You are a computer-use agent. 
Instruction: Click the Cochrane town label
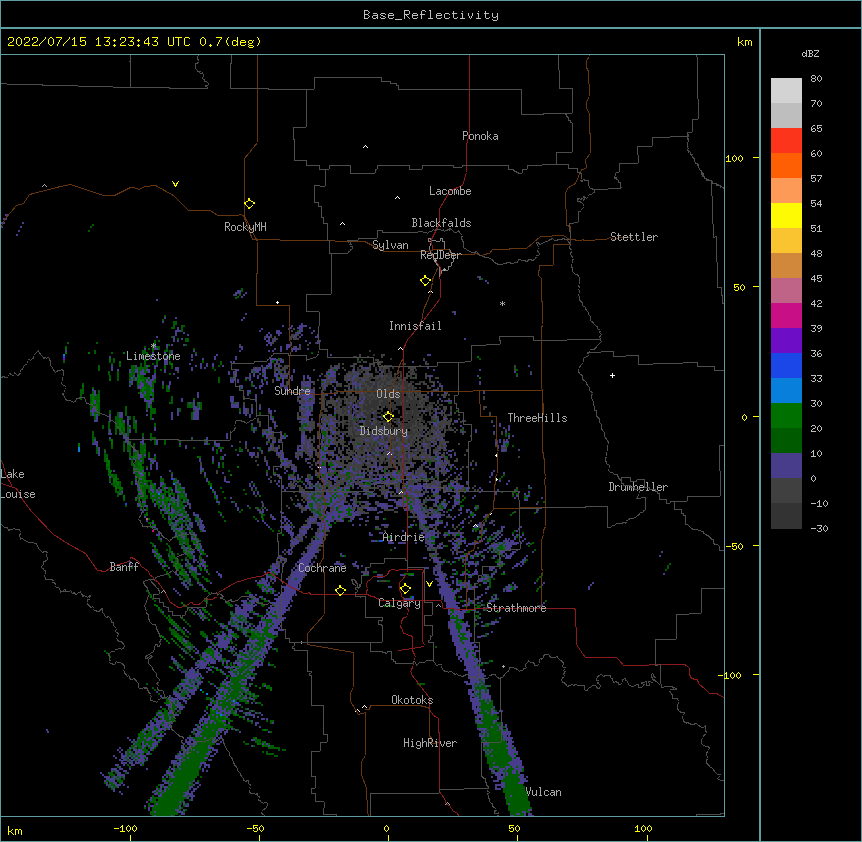(322, 568)
